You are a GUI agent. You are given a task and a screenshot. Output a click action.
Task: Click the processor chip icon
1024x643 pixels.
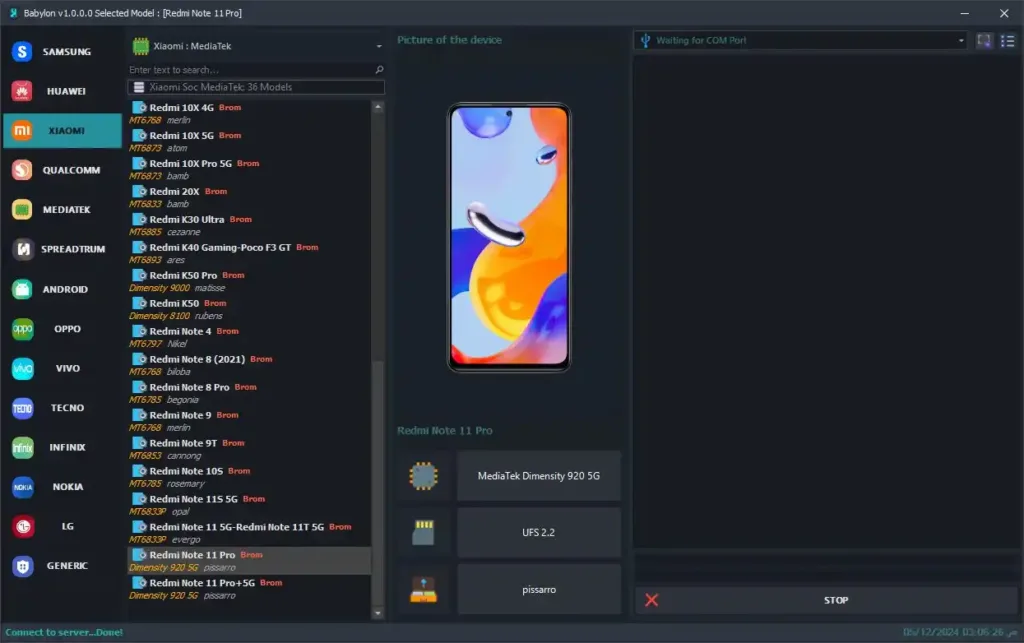423,476
